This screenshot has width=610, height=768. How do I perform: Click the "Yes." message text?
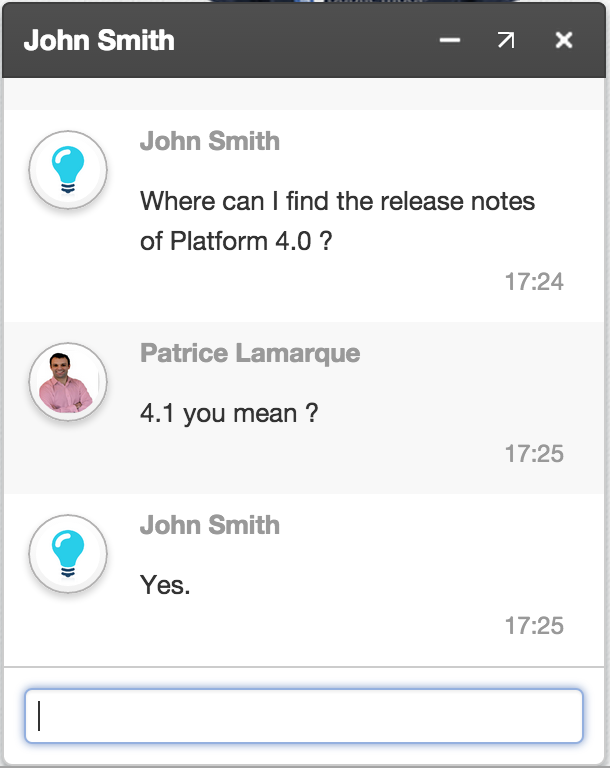(165, 585)
